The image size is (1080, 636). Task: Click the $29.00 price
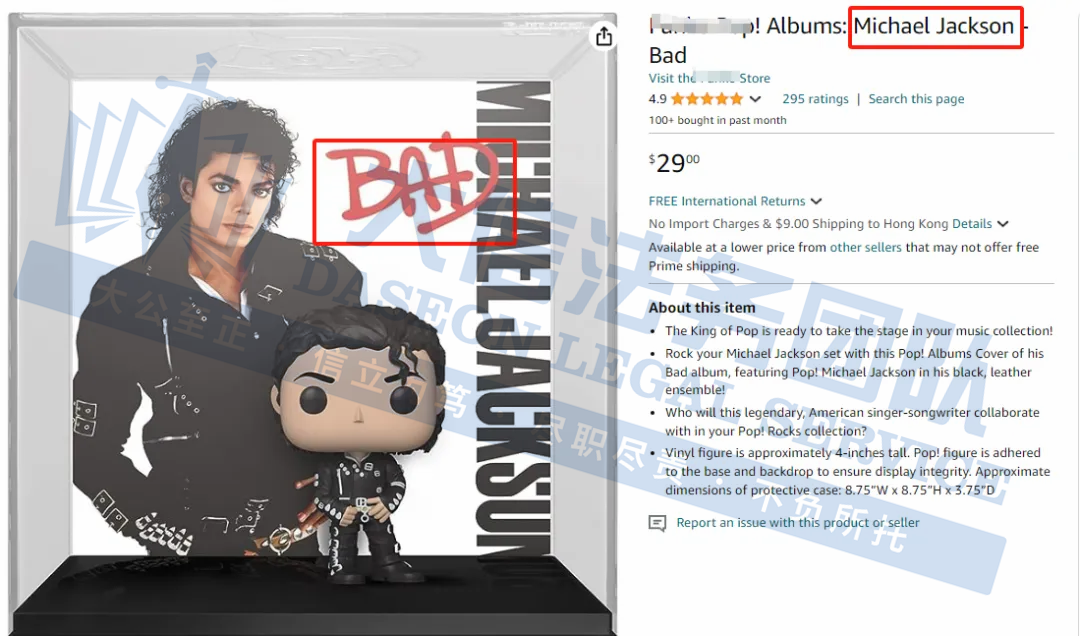point(674,163)
